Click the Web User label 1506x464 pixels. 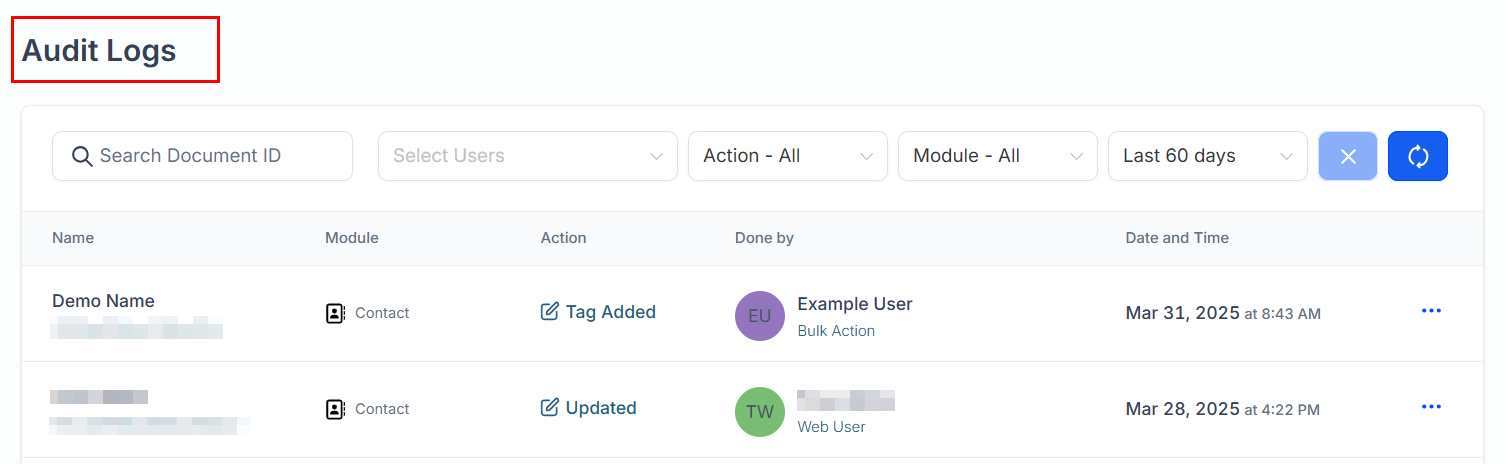tap(831, 427)
